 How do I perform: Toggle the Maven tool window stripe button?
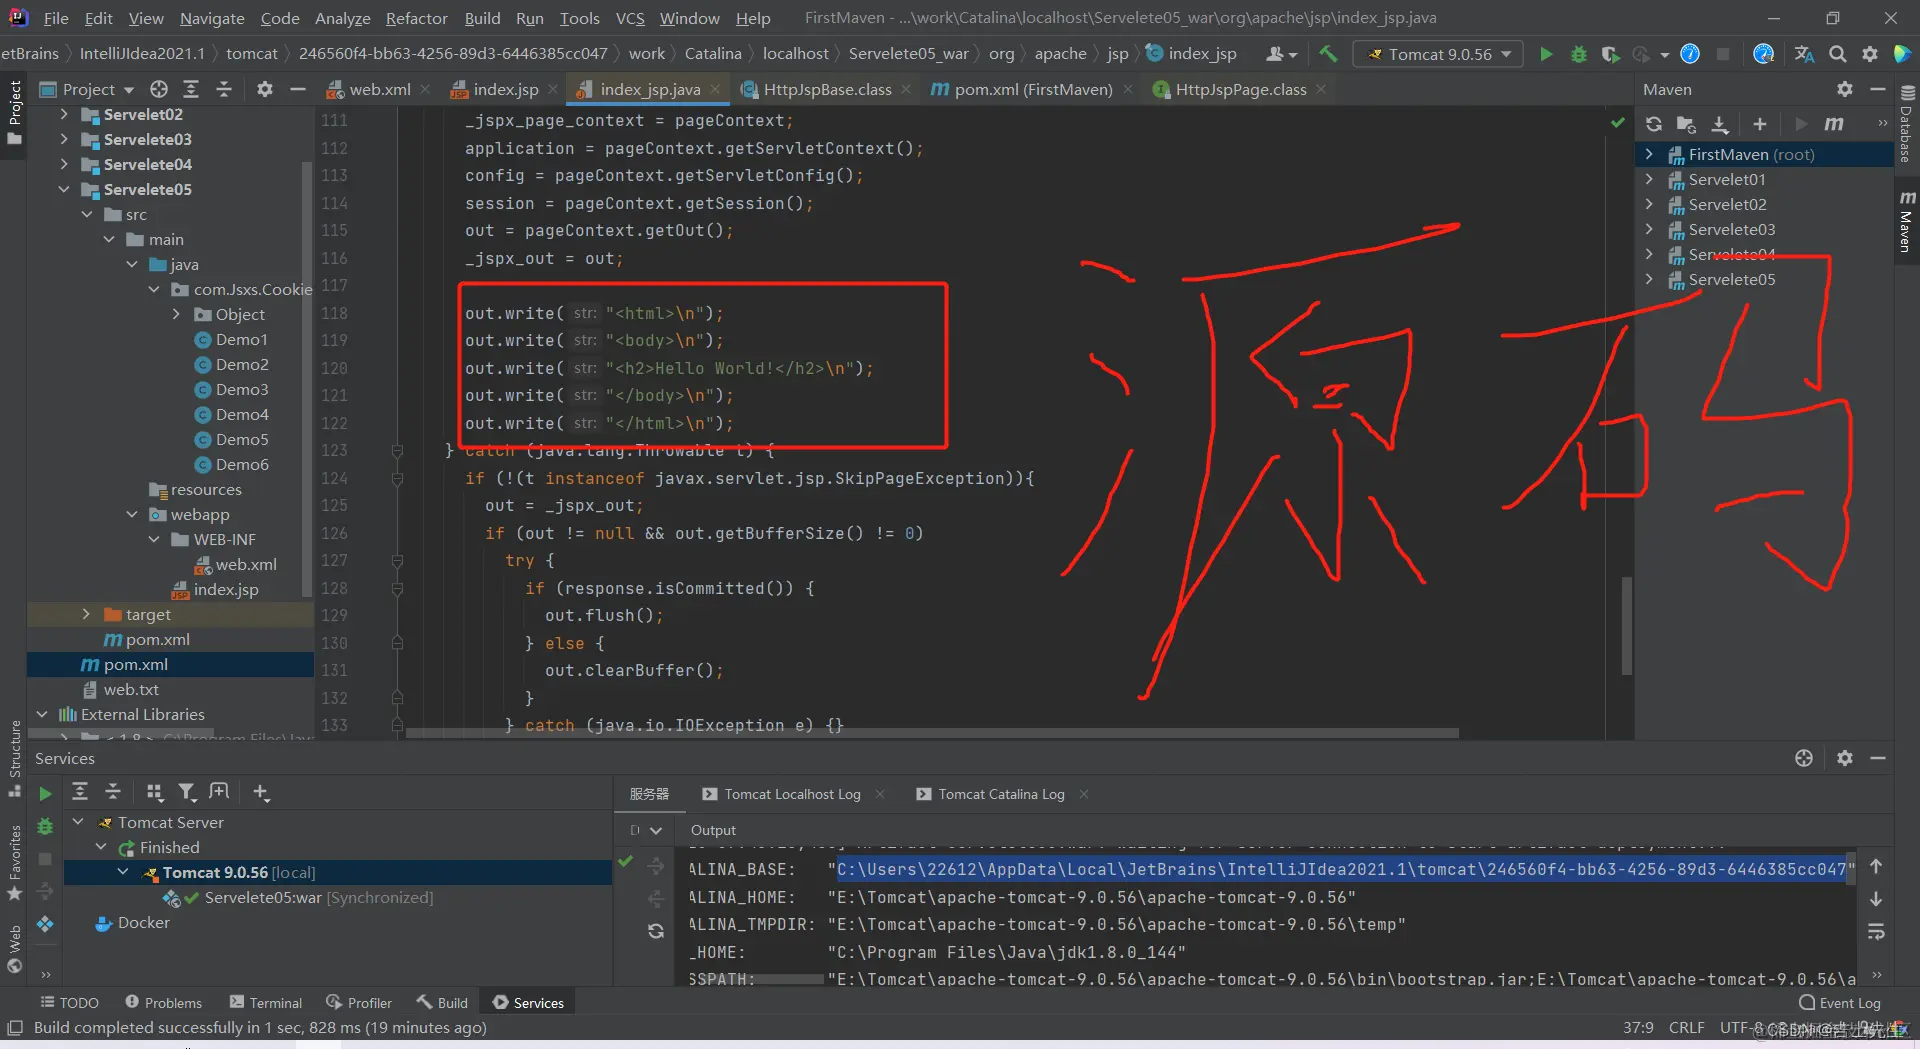[x=1906, y=220]
